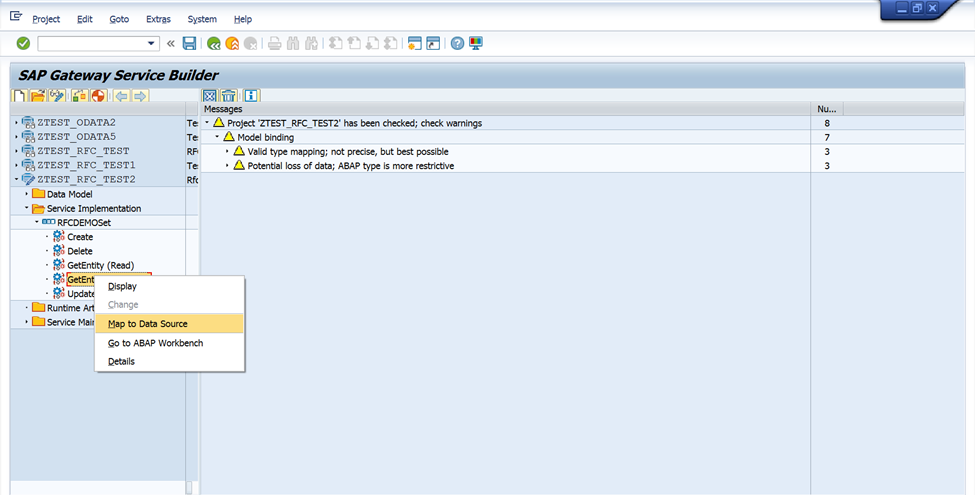Expand 'Potential loss of data' warning row
Viewport: 975px width, 495px height.
[x=227, y=165]
